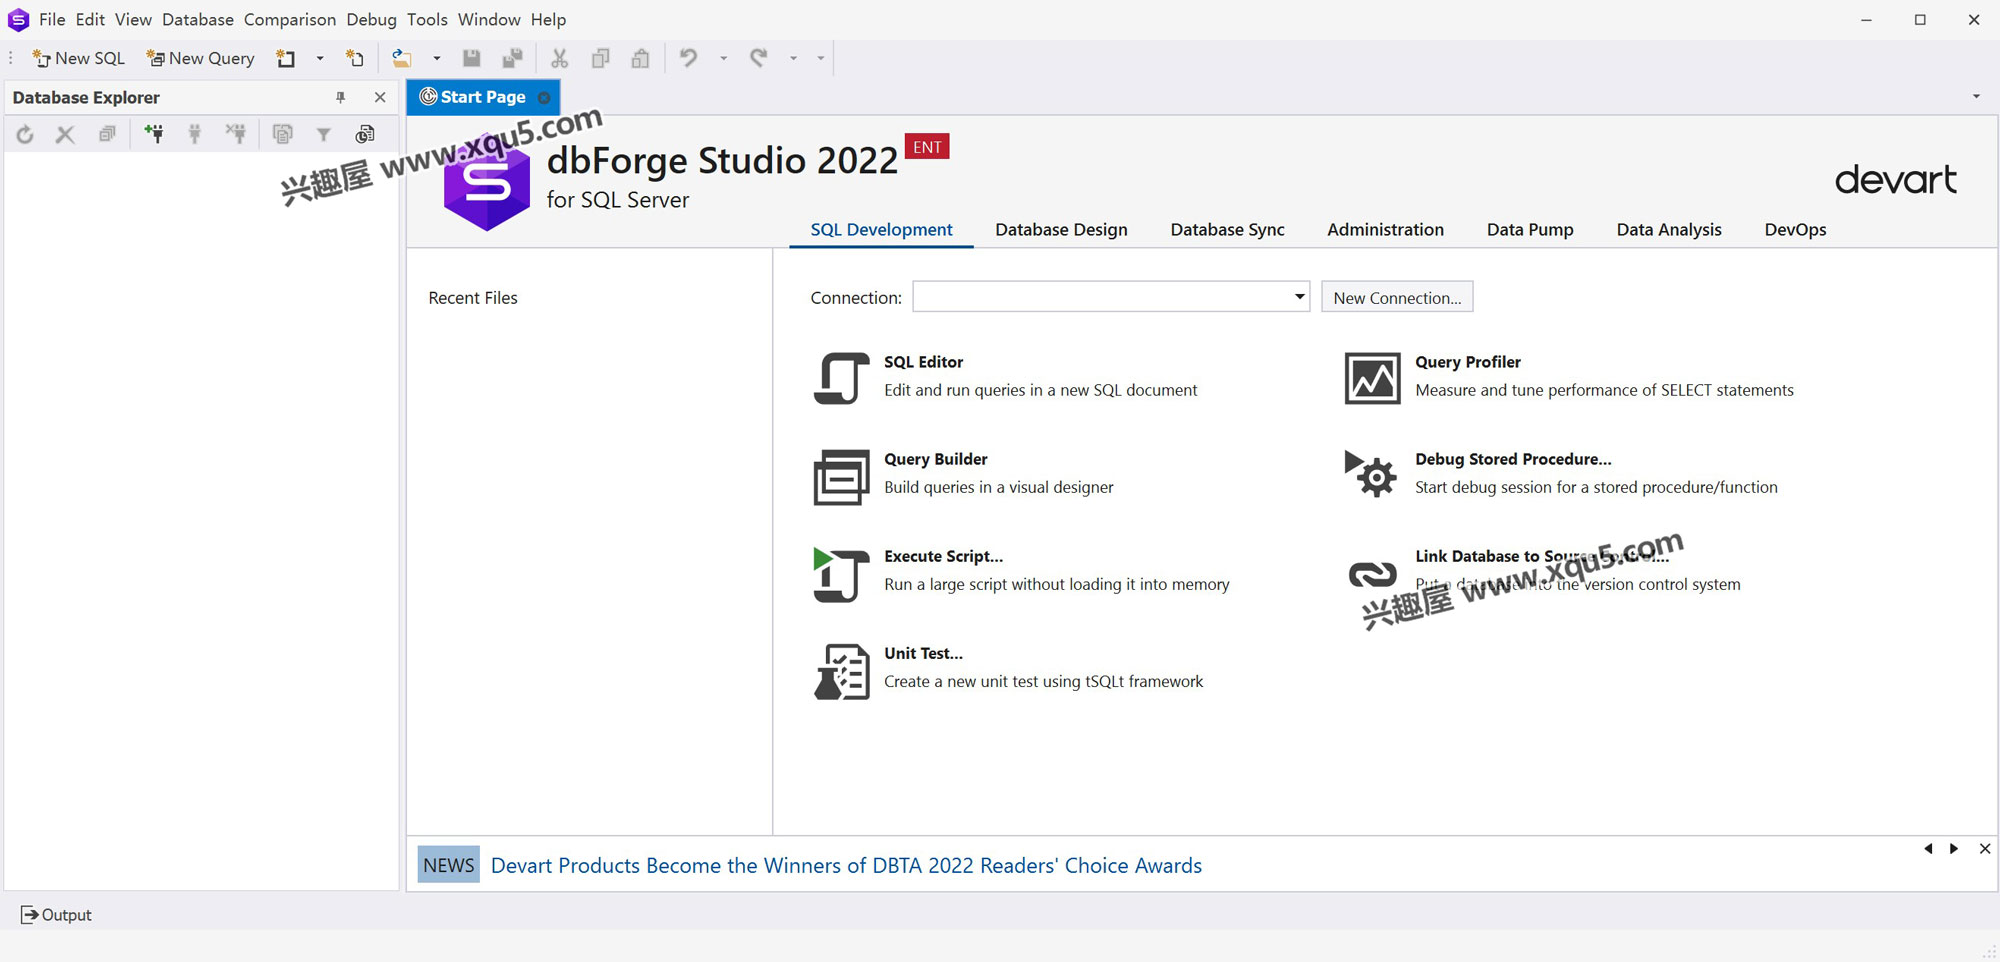The height and width of the screenshot is (962, 2000).
Task: Toggle the Database Explorer pin
Action: coord(340,97)
